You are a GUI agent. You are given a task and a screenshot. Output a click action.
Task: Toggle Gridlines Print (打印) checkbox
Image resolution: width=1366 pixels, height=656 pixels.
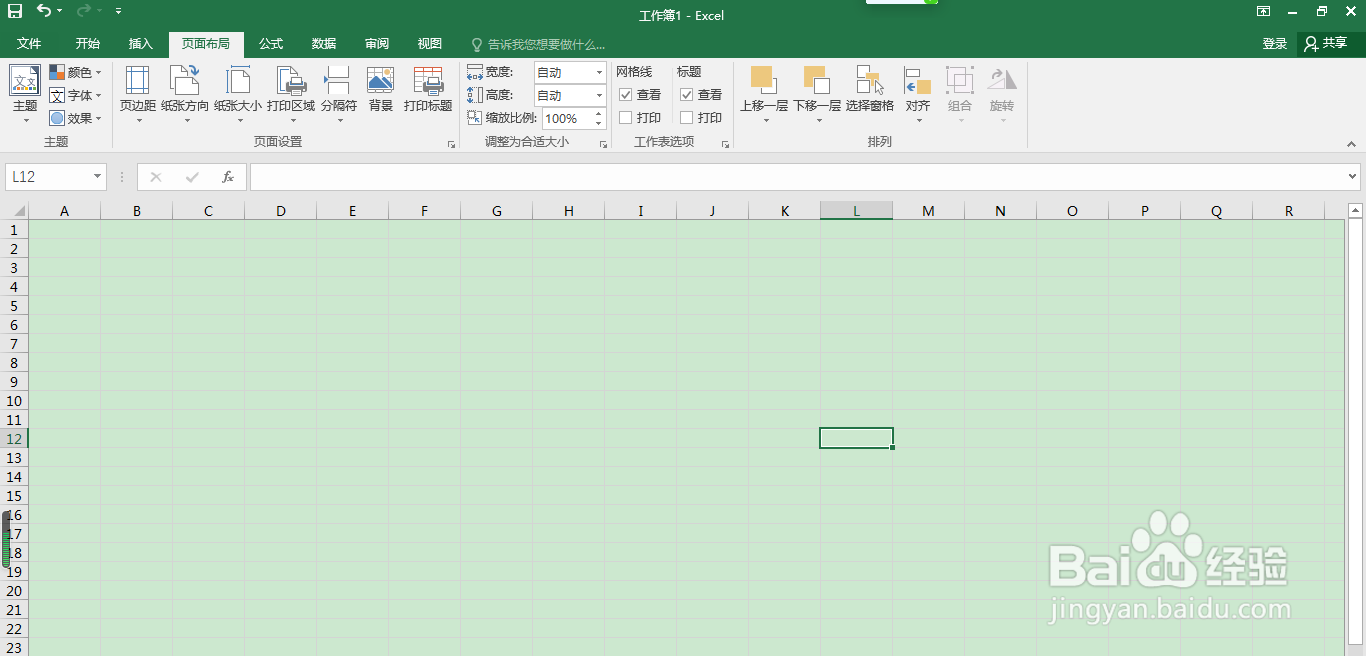626,118
